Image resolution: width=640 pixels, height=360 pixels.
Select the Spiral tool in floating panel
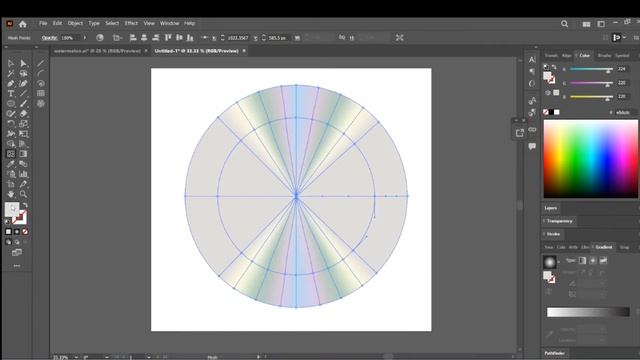(41, 83)
